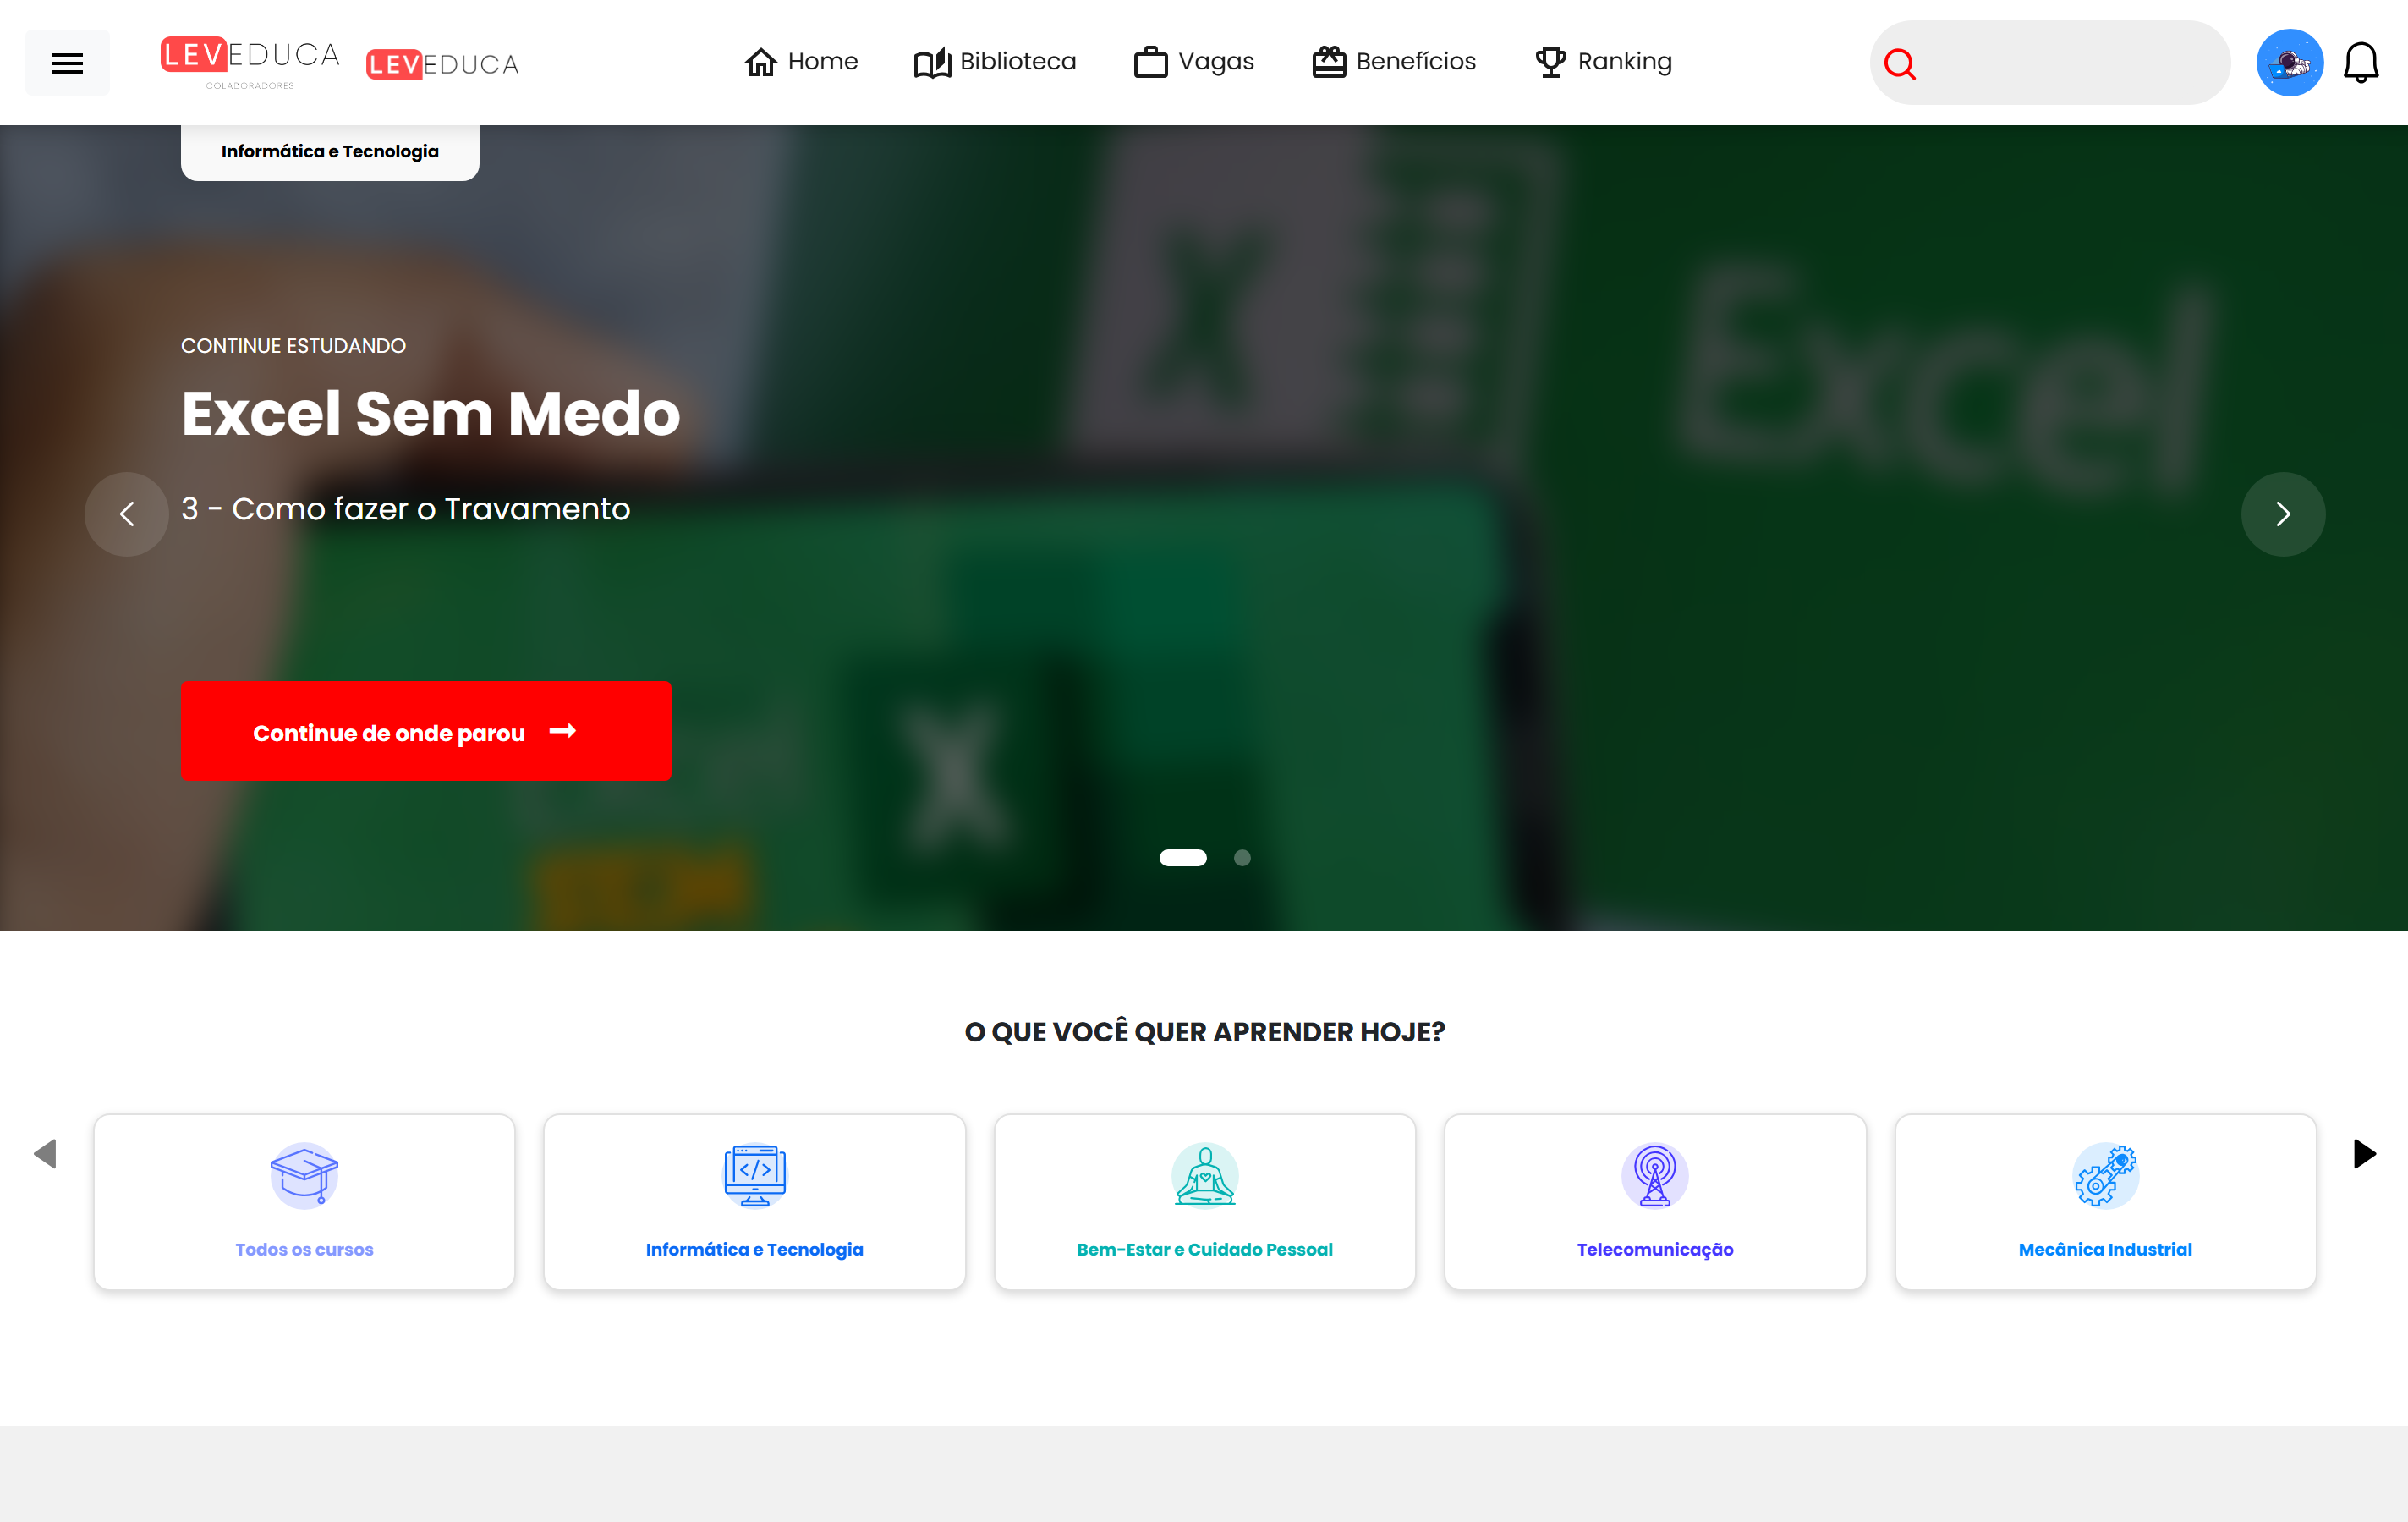Click the CONTINUE ESTUDANDO label
The width and height of the screenshot is (2408, 1522).
coord(293,346)
